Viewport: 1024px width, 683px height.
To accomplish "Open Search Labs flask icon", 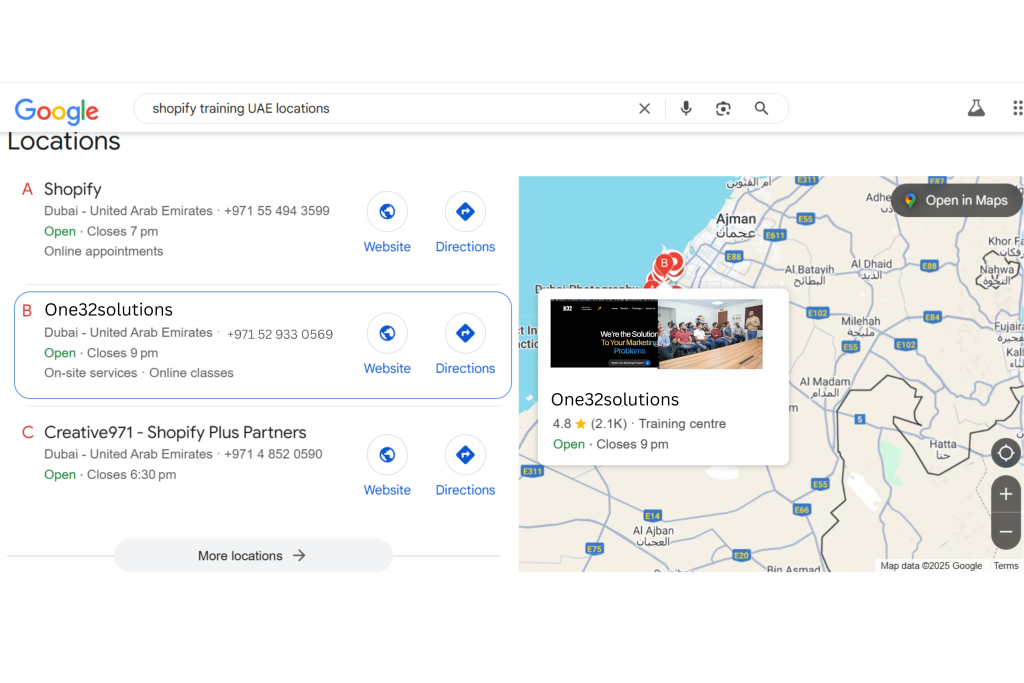I will [x=976, y=108].
